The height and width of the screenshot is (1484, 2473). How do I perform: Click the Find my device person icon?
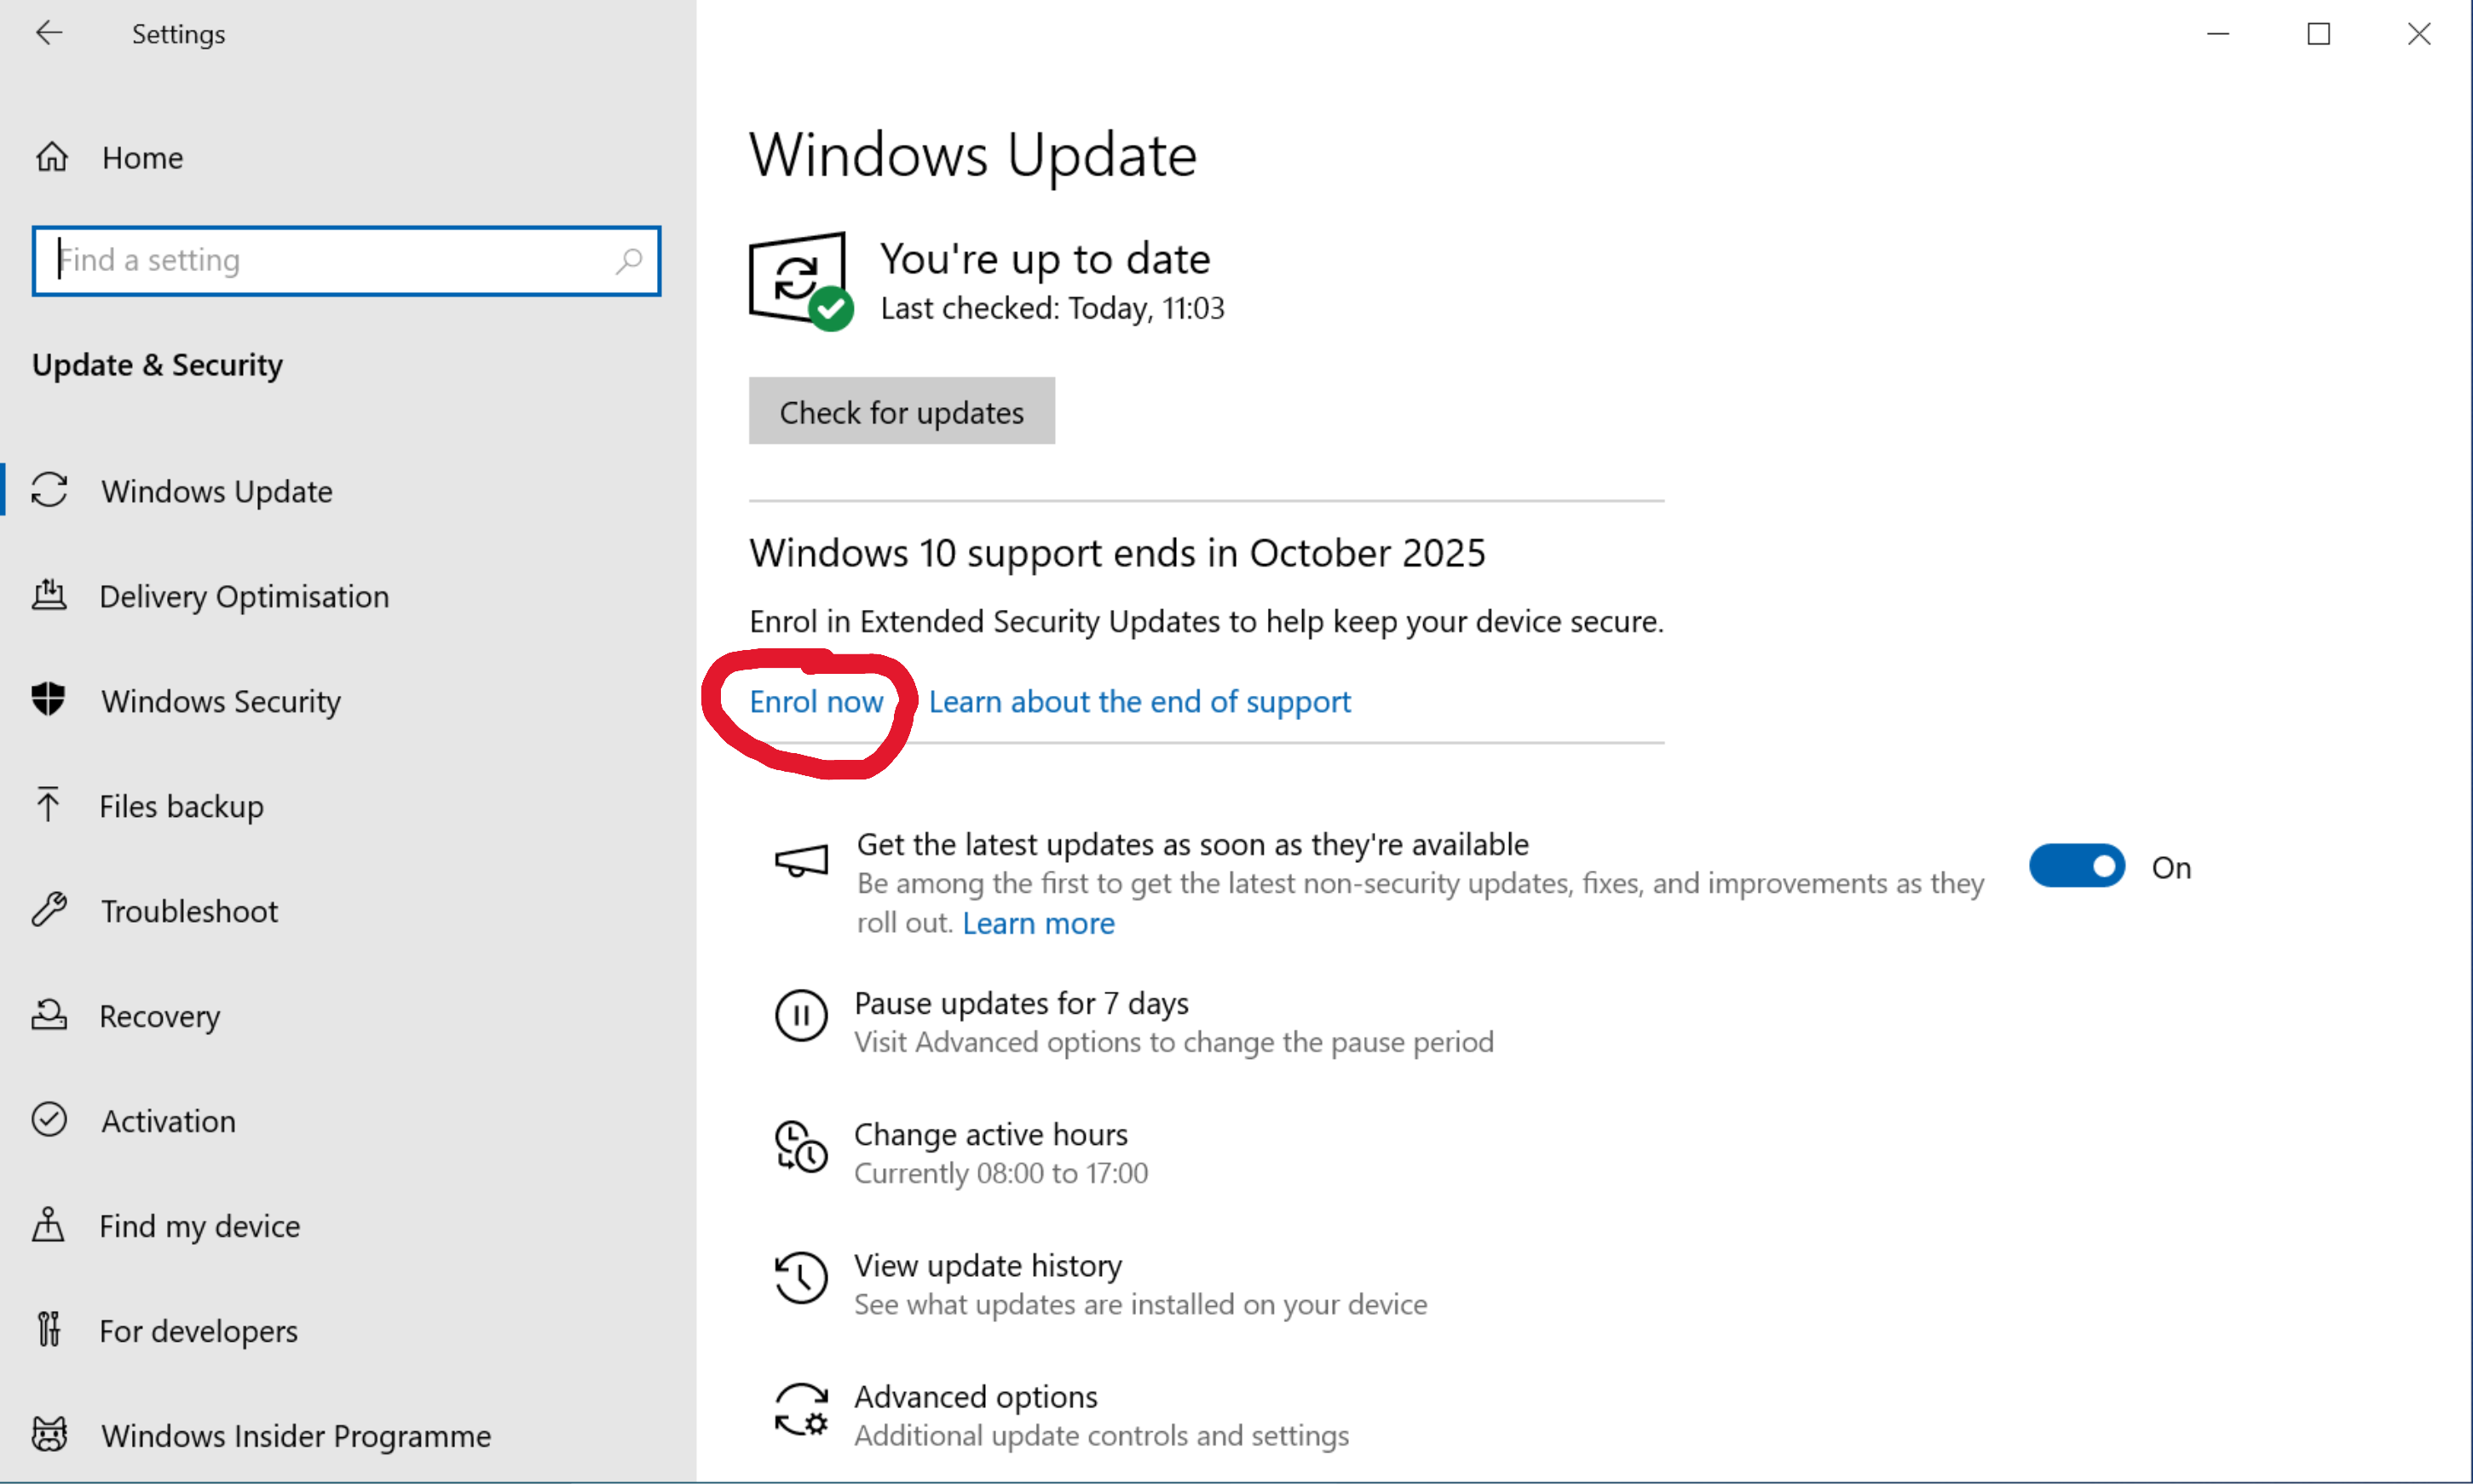[x=48, y=1224]
